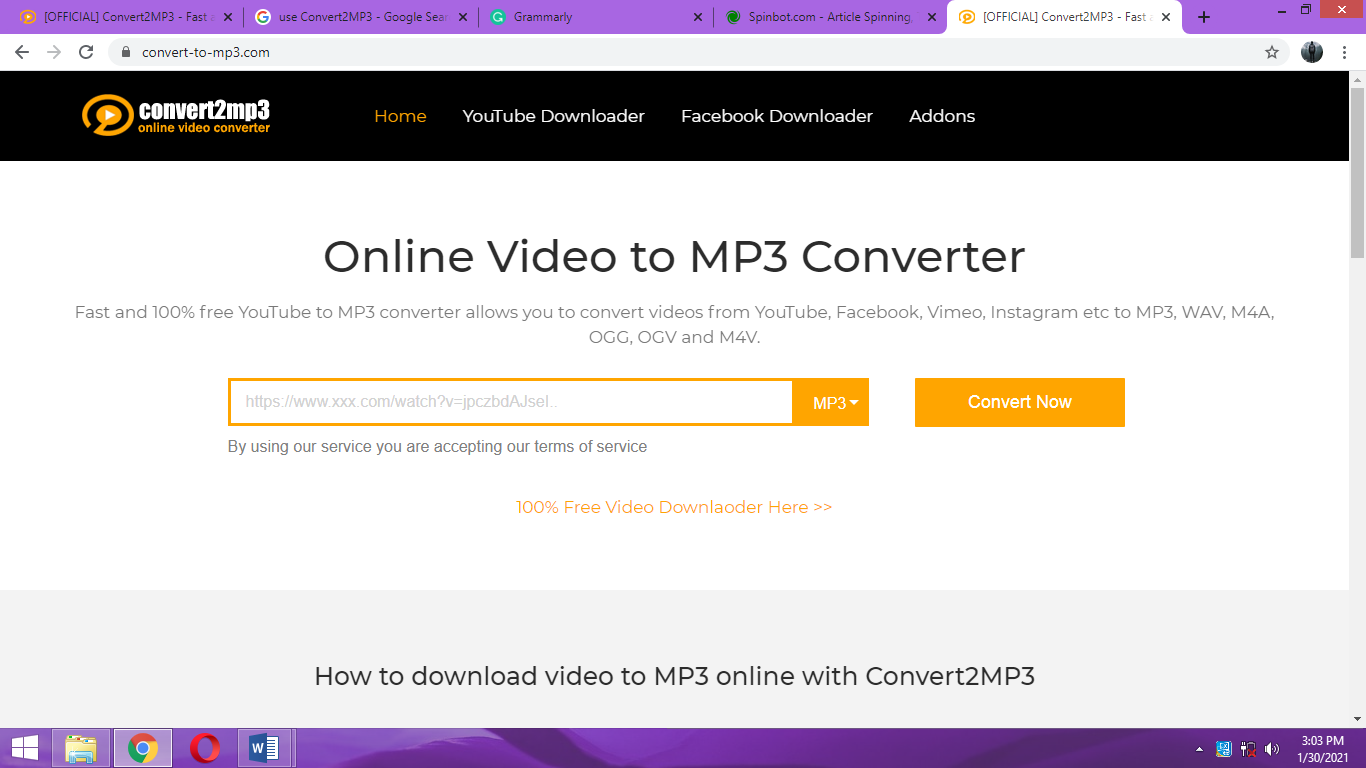1366x768 pixels.
Task: Launch Opera from the taskbar
Action: click(205, 748)
